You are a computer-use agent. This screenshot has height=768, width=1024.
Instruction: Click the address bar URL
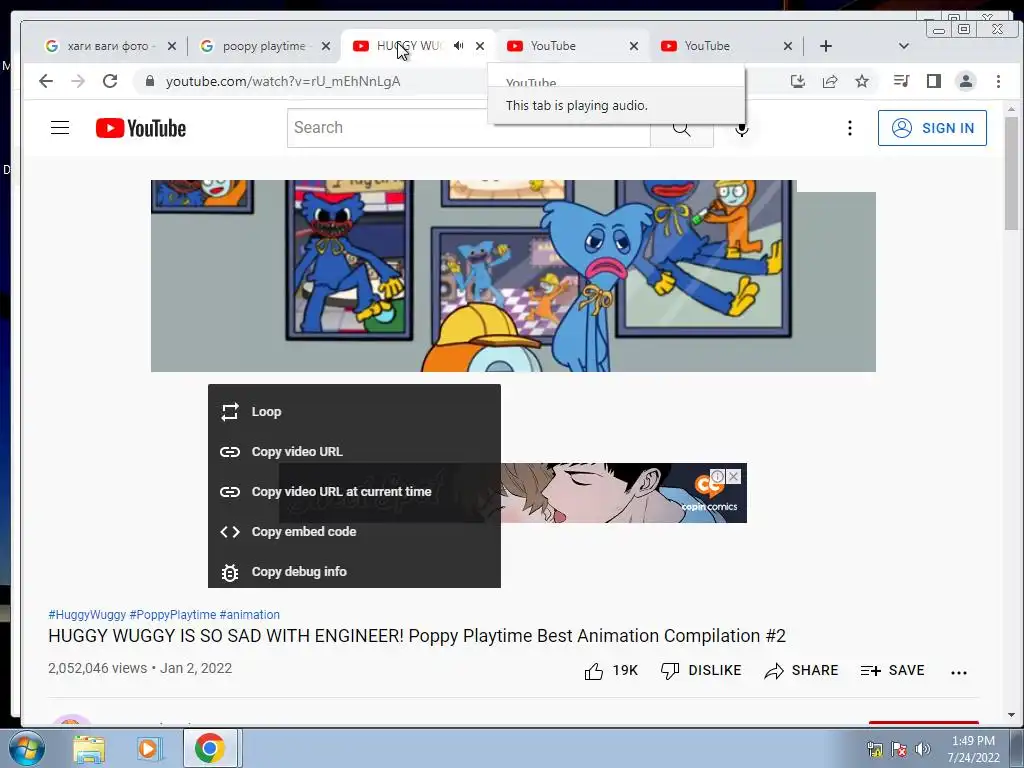pos(283,82)
